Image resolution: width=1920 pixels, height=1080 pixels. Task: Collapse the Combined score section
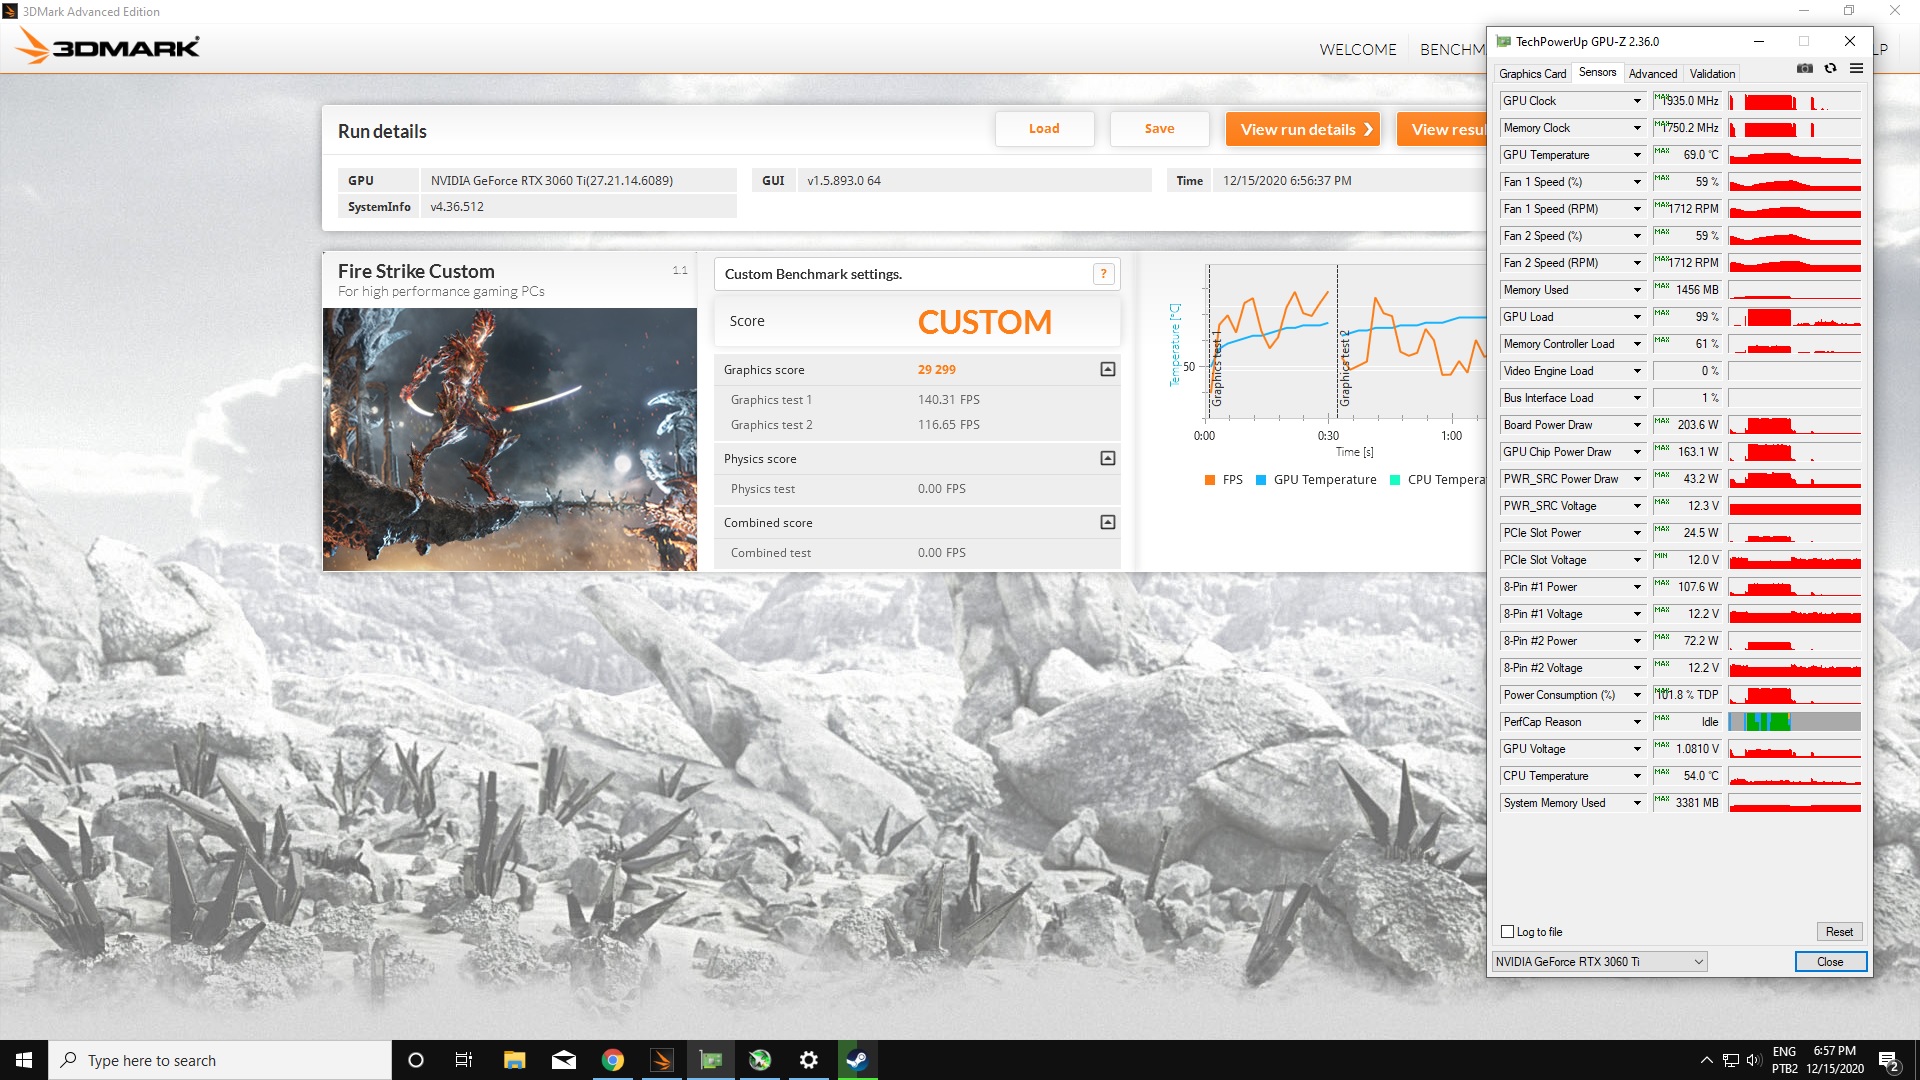[1107, 523]
